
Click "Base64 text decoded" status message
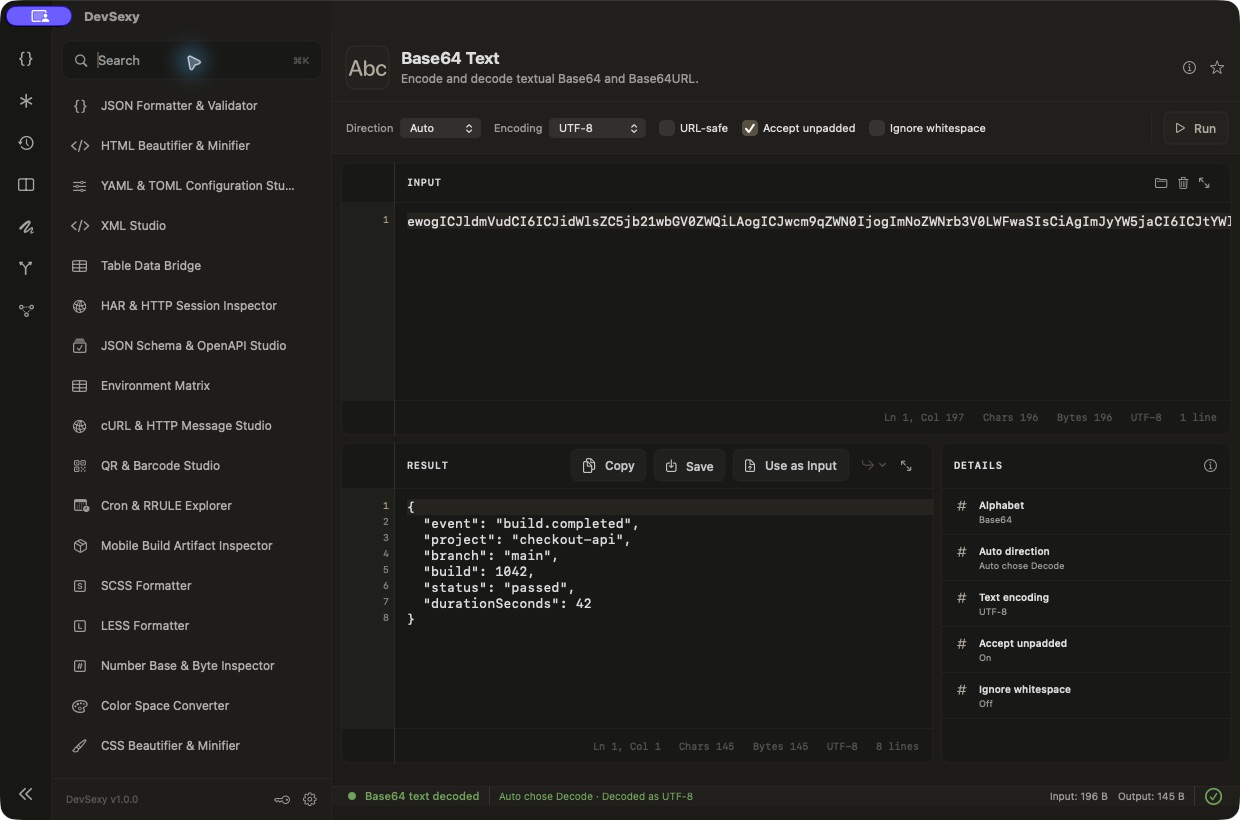pos(422,796)
